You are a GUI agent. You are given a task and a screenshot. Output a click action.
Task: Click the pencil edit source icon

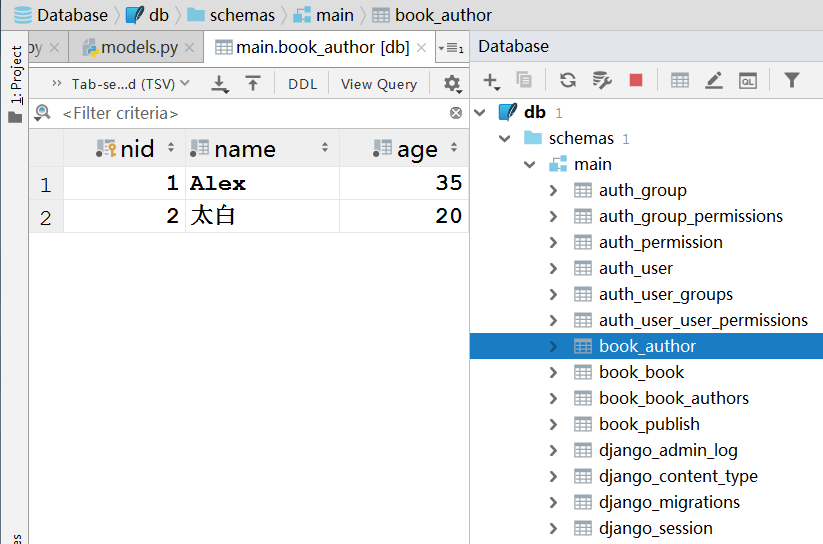713,81
